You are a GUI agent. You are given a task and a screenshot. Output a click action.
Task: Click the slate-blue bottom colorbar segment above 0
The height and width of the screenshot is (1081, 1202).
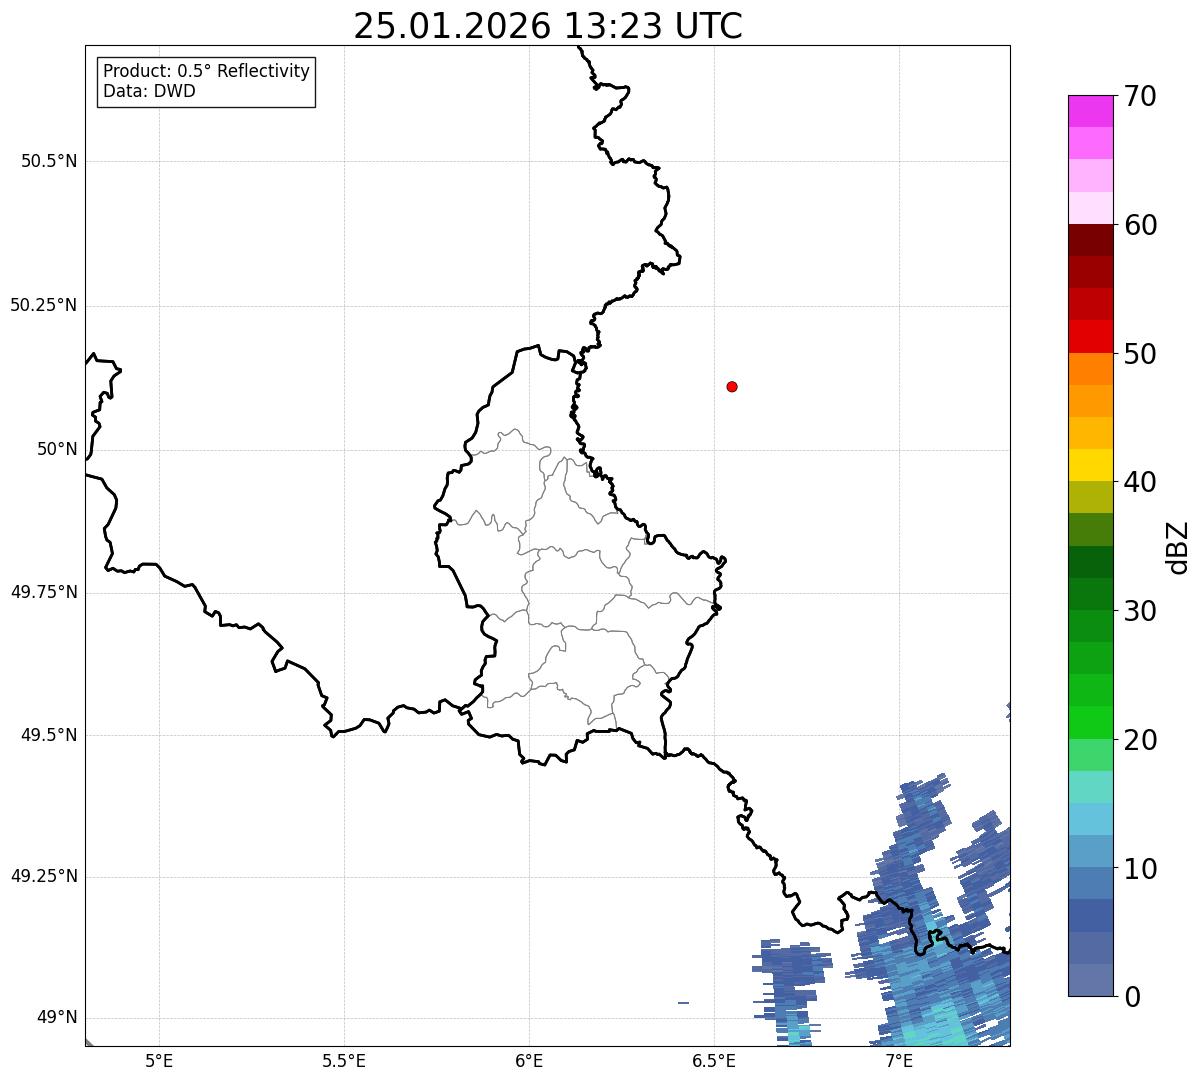[x=1090, y=980]
